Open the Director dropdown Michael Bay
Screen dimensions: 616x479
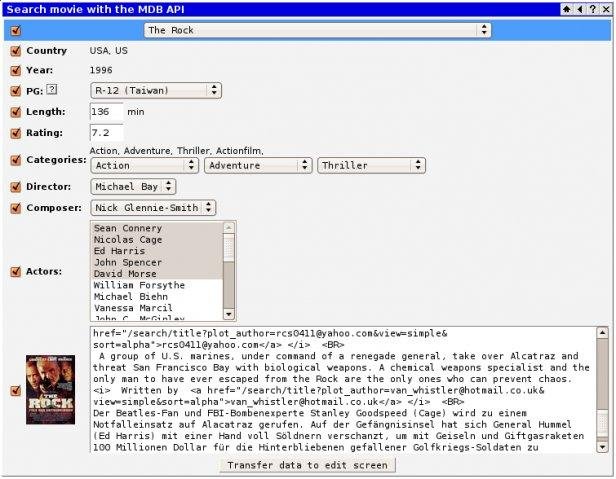[133, 187]
